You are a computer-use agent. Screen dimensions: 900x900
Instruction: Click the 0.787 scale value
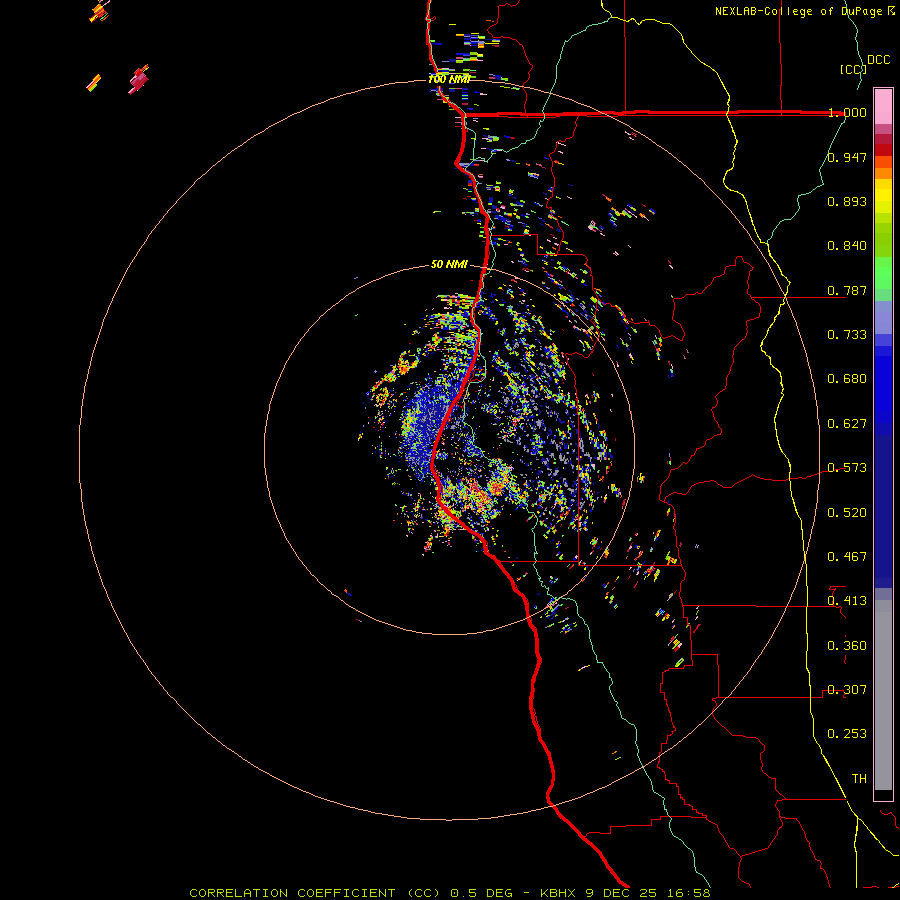tap(847, 290)
